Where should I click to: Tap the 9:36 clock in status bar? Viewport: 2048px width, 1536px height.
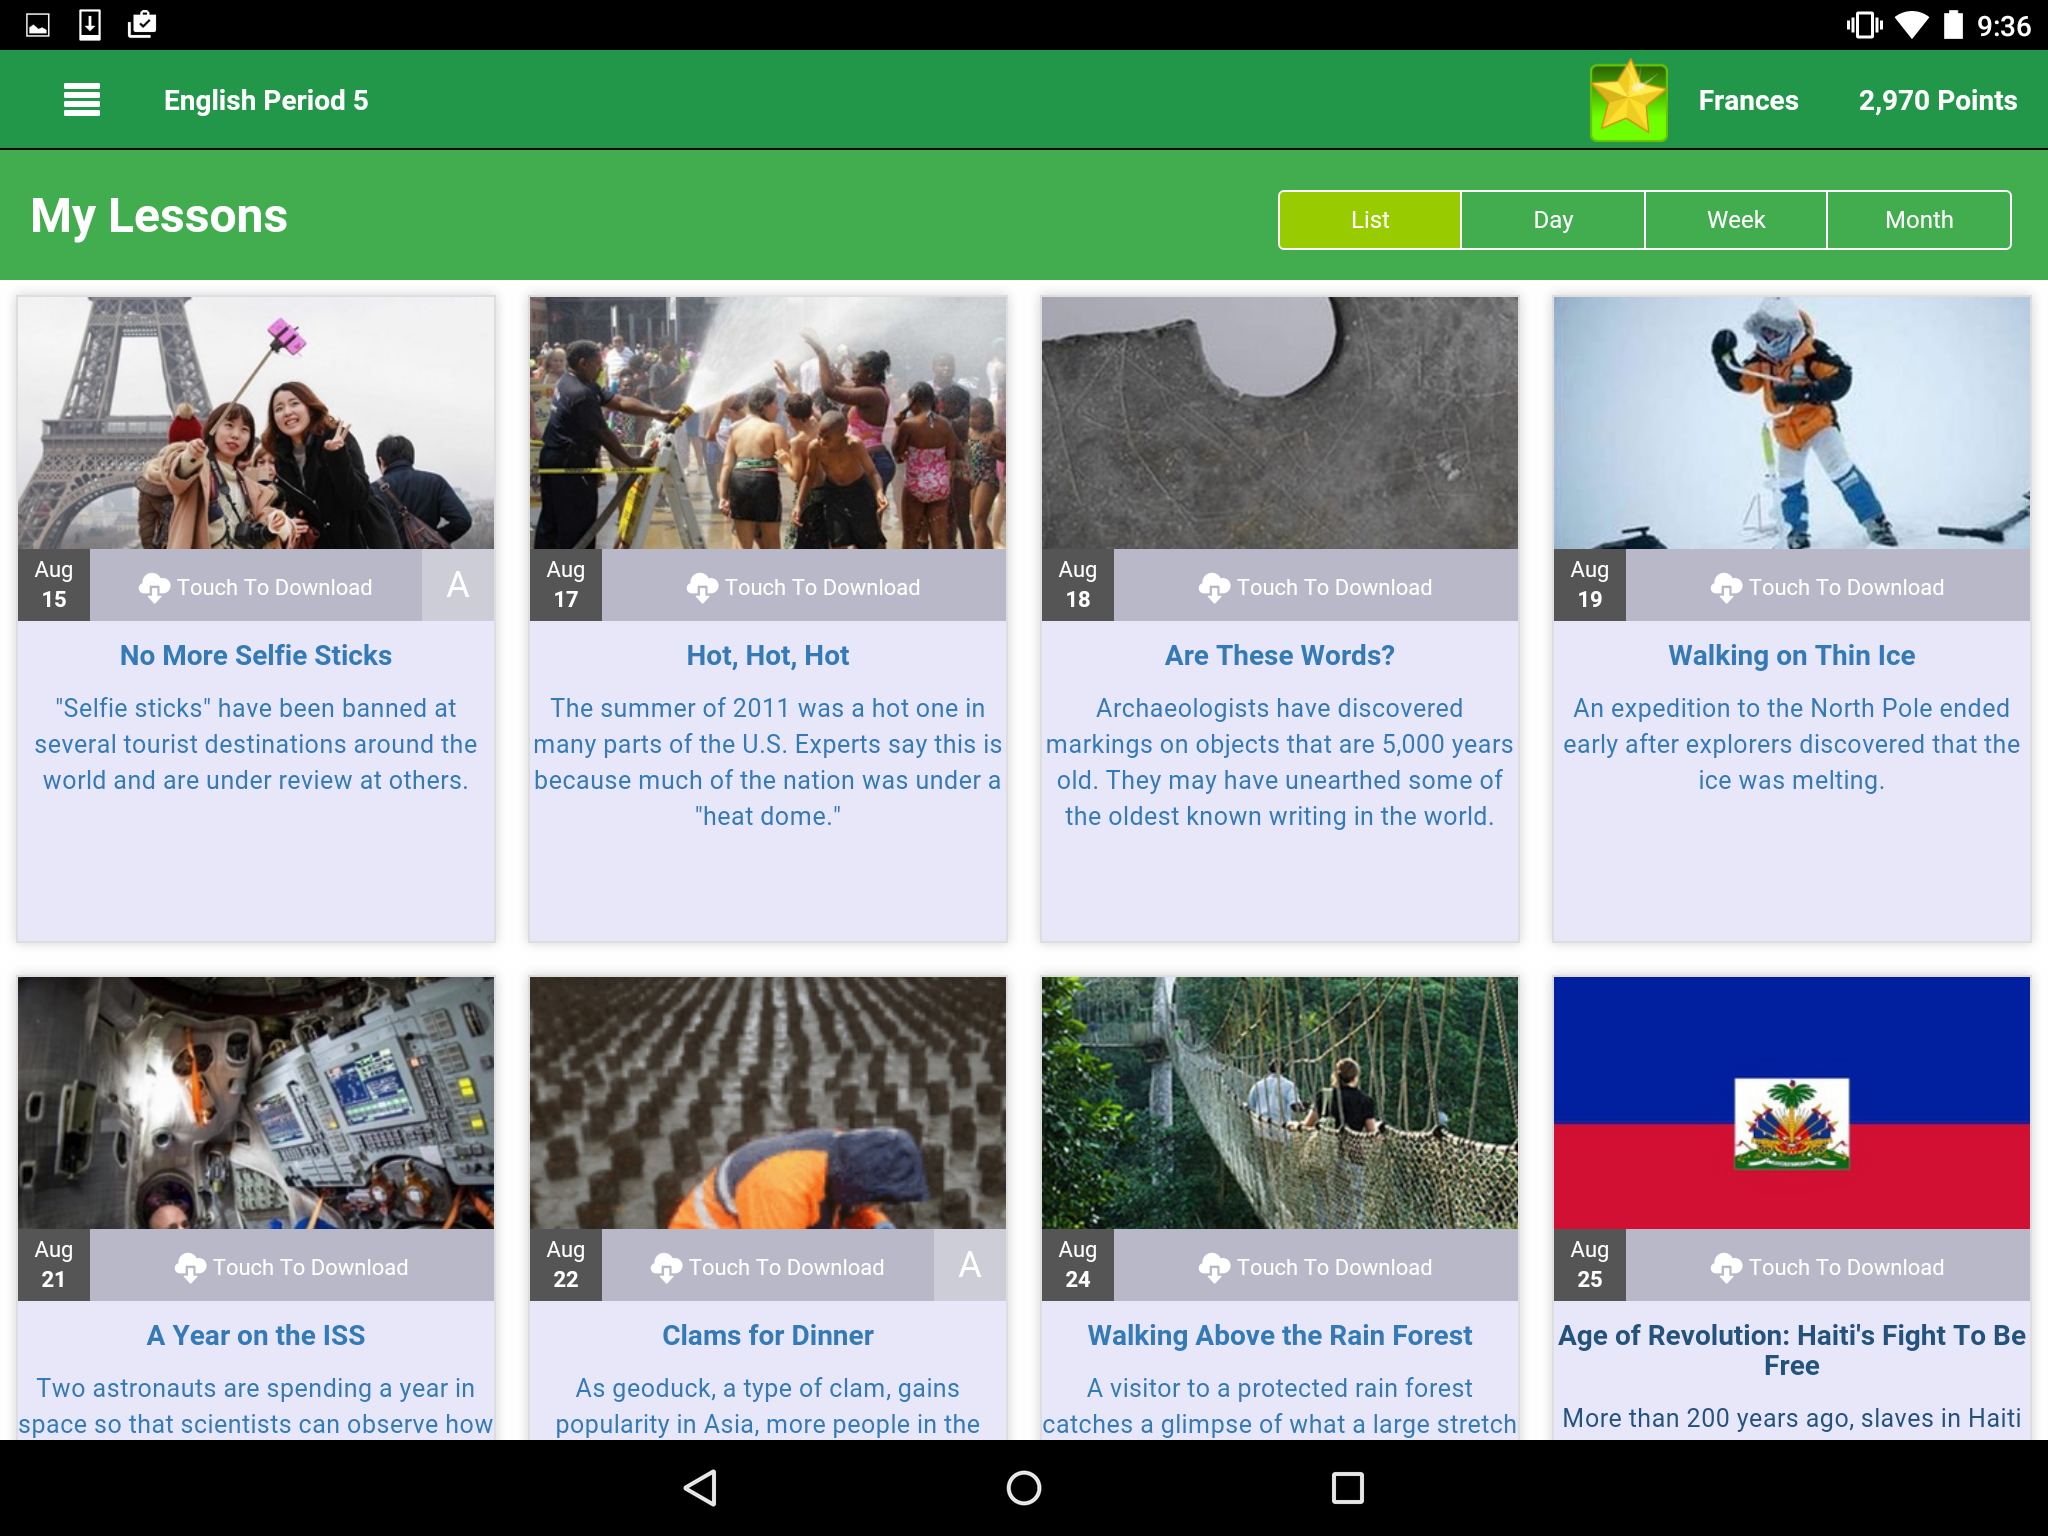point(2003,26)
